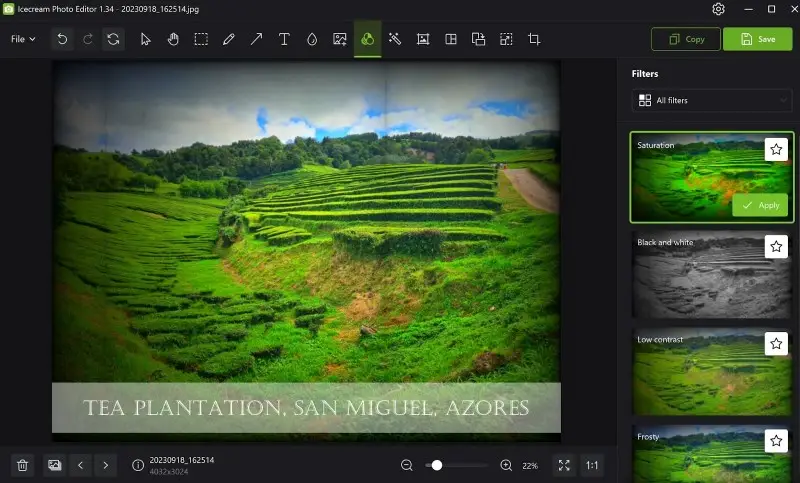The width and height of the screenshot is (800, 483).
Task: Open the Add image tool
Action: point(339,39)
